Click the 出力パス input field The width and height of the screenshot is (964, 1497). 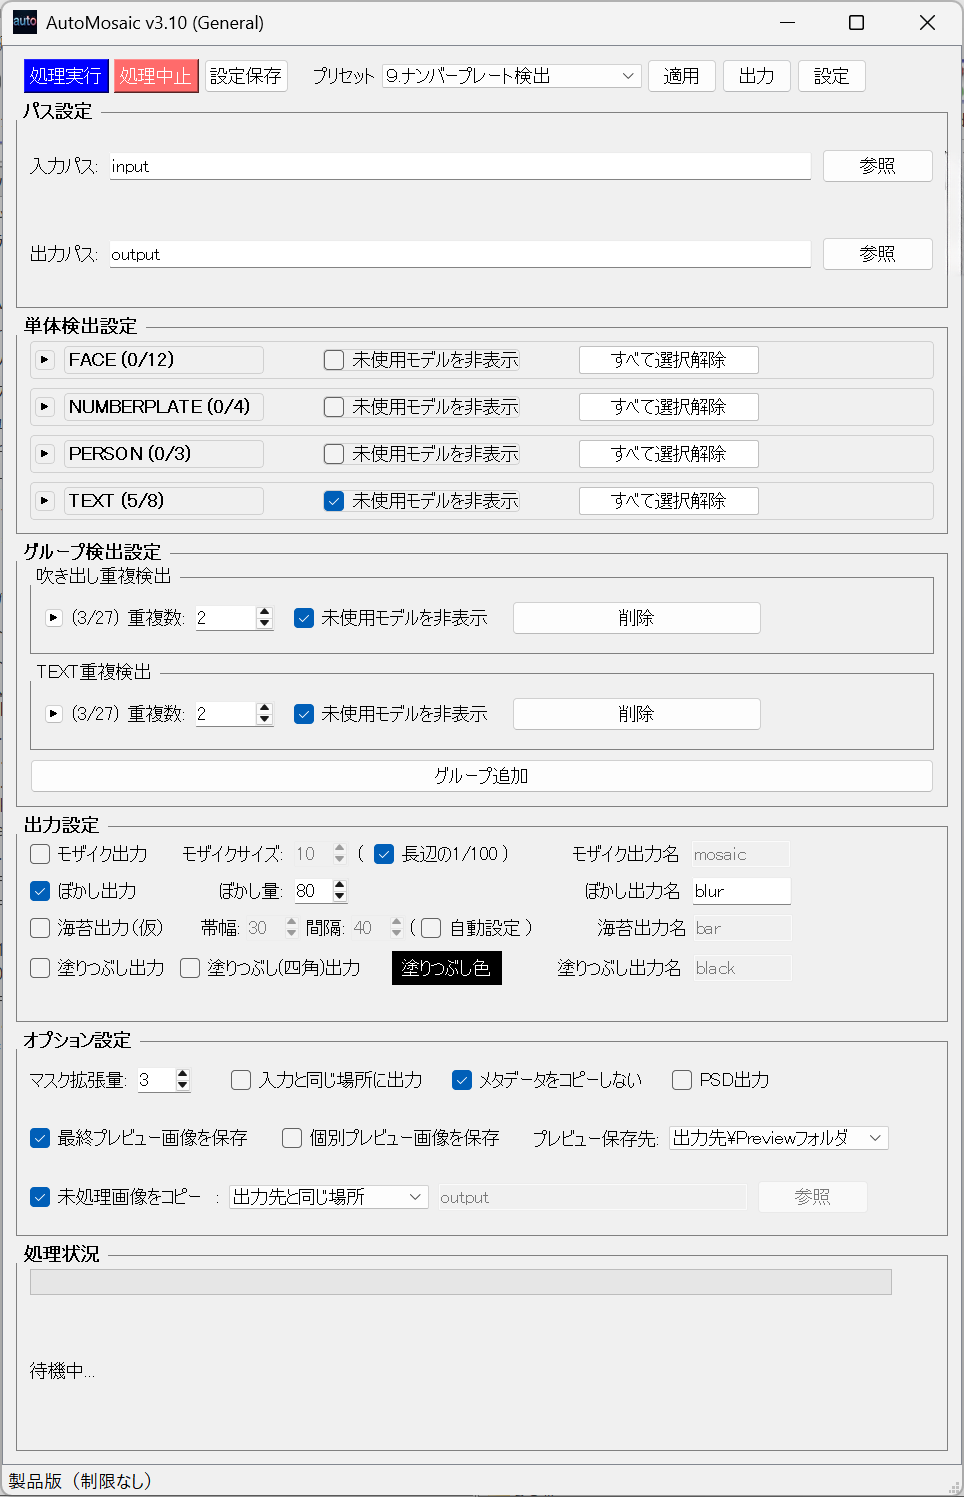460,255
